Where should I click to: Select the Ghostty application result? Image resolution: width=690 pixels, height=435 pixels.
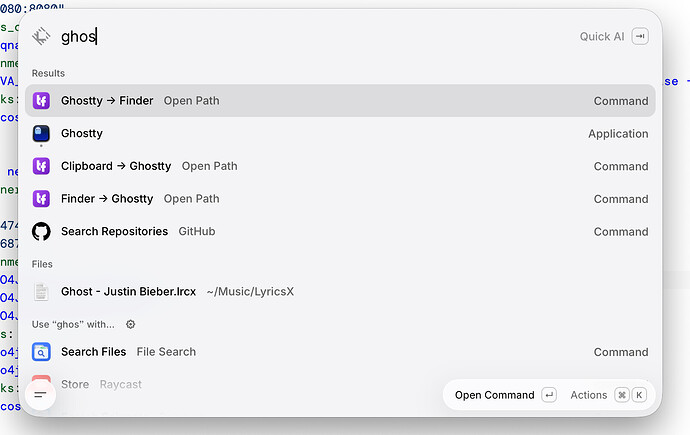pos(340,134)
